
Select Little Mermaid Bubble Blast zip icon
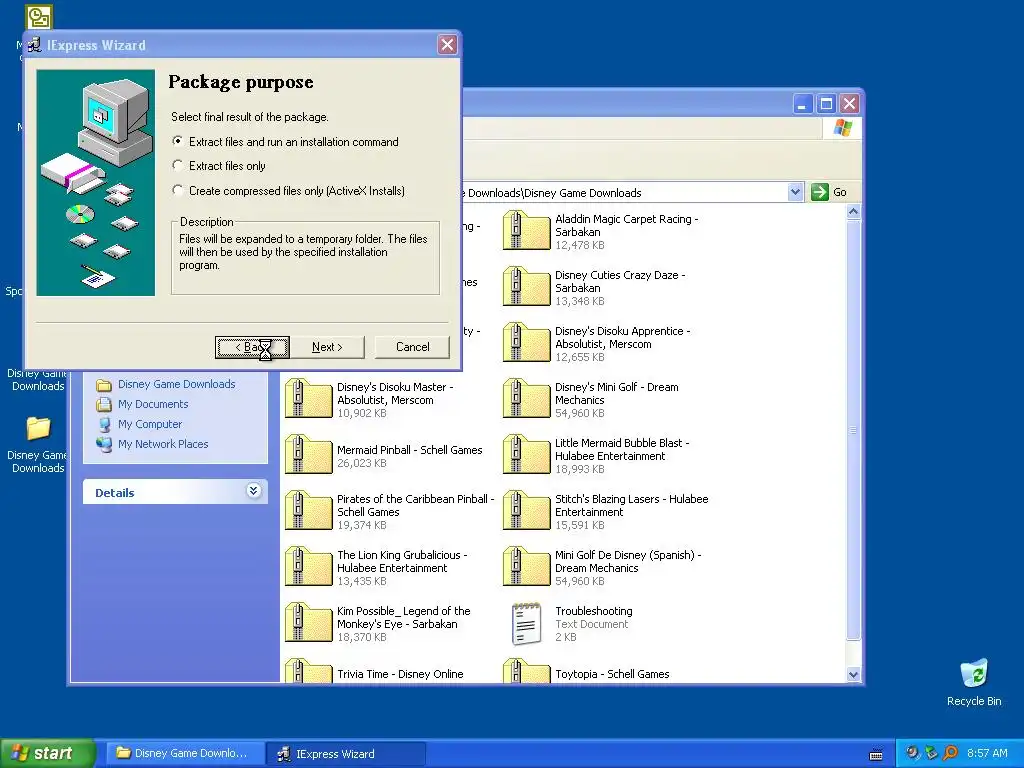[x=526, y=455]
